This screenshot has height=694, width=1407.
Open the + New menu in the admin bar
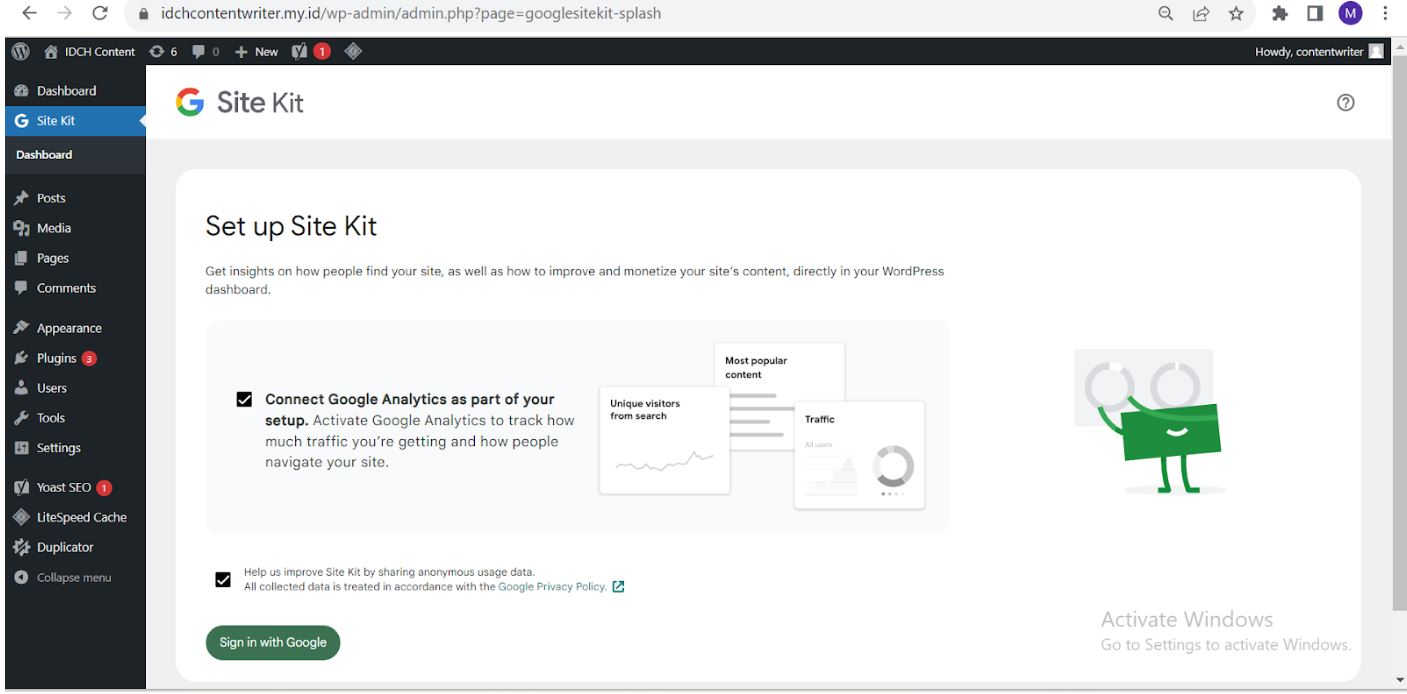point(254,51)
